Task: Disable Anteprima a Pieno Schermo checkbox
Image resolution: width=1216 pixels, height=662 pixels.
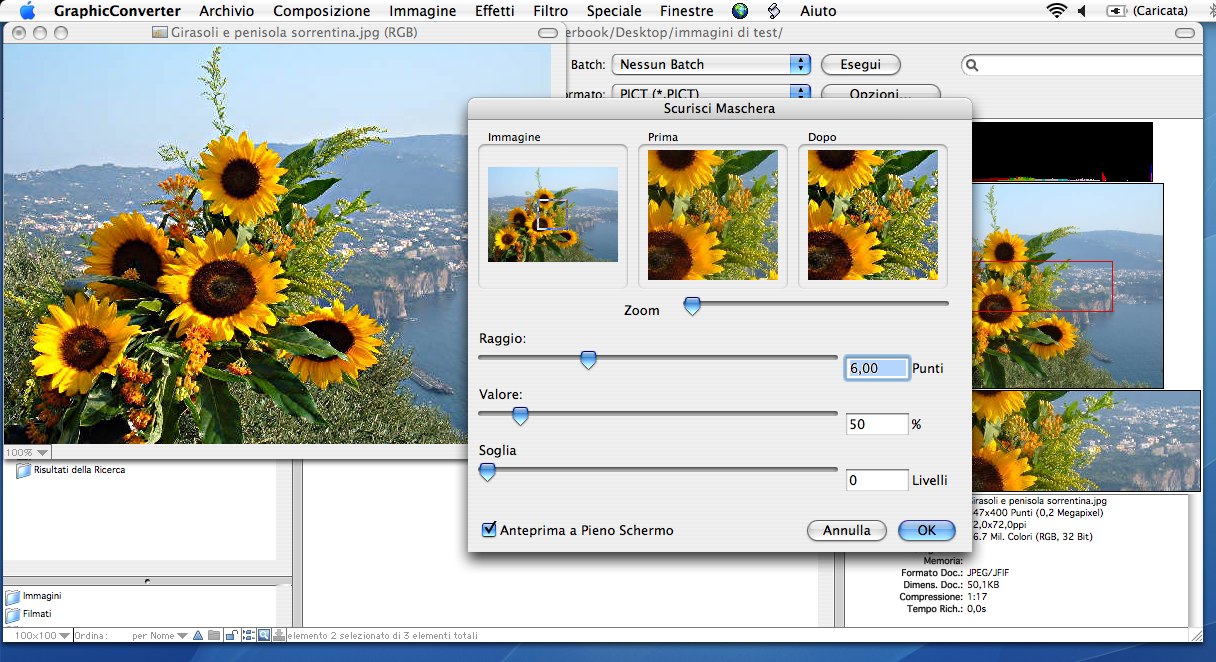Action: pyautogui.click(x=489, y=530)
